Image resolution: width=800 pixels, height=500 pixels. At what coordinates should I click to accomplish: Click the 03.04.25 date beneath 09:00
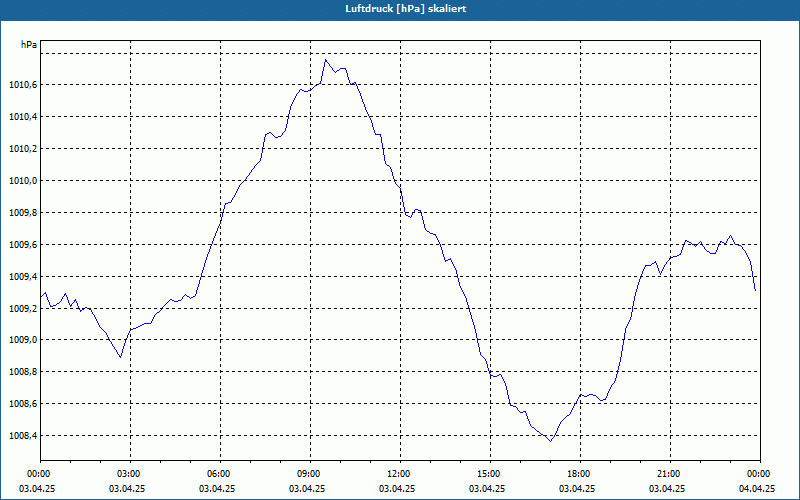[x=307, y=489]
